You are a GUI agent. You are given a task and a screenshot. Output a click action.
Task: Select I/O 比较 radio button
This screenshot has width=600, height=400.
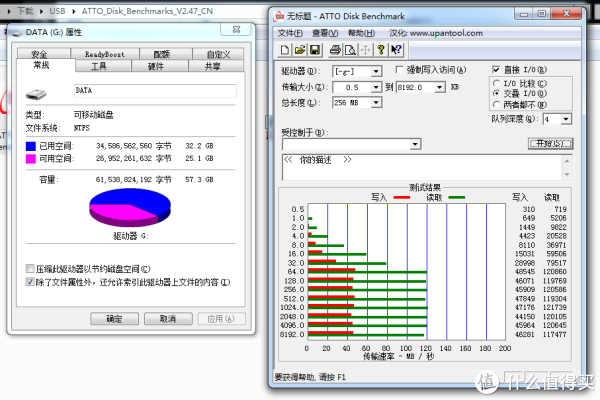pos(496,83)
